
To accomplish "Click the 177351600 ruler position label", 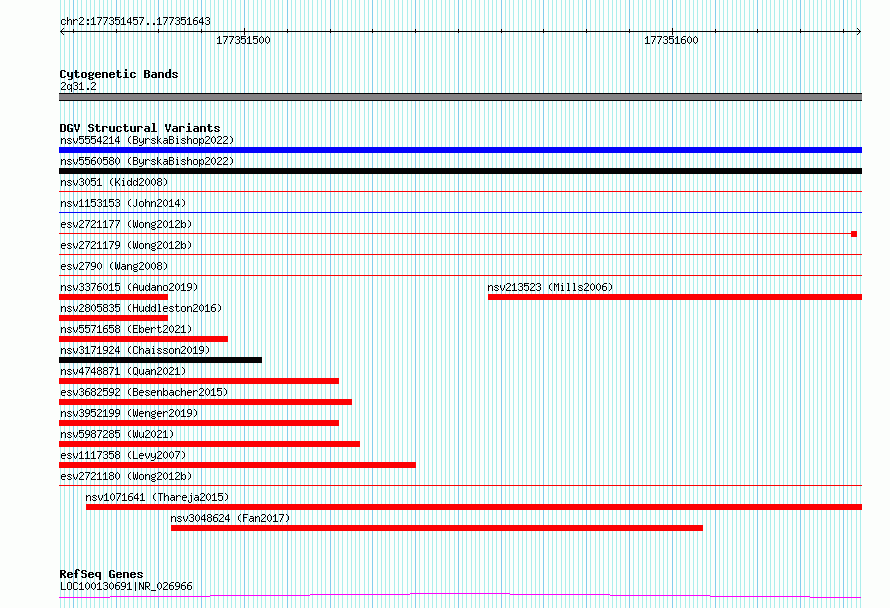I will click(x=671, y=40).
